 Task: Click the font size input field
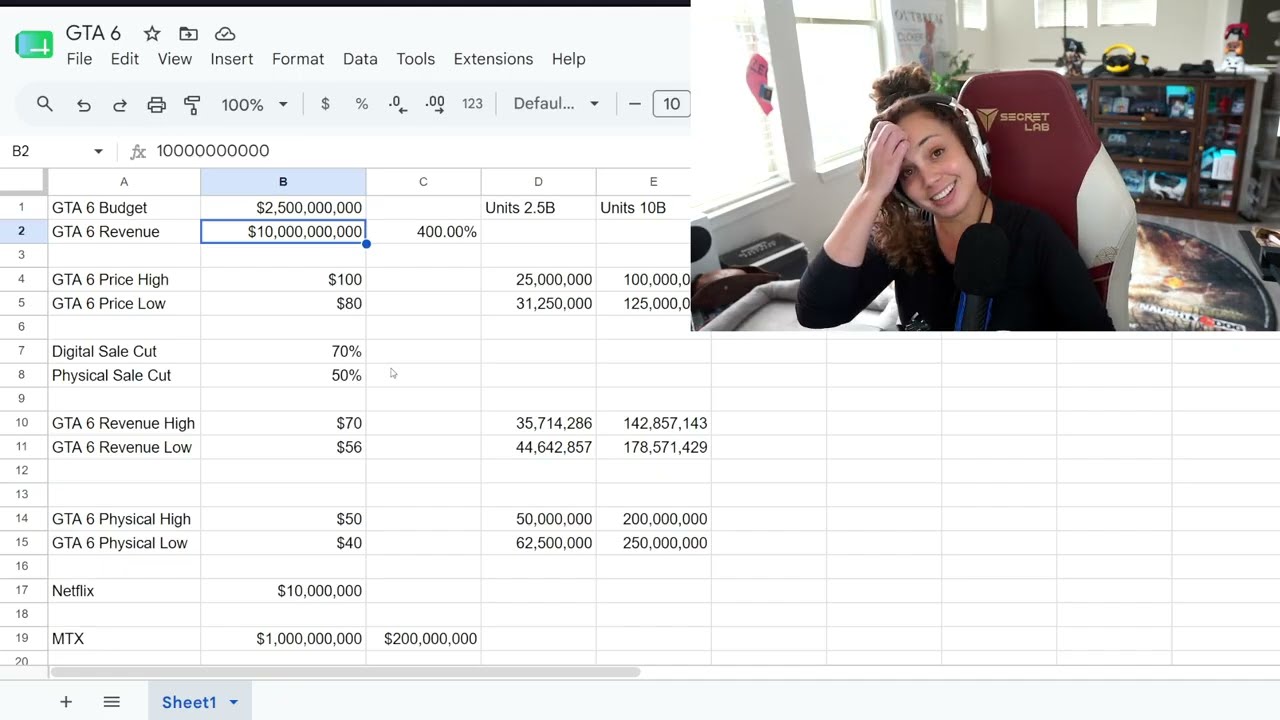(671, 104)
